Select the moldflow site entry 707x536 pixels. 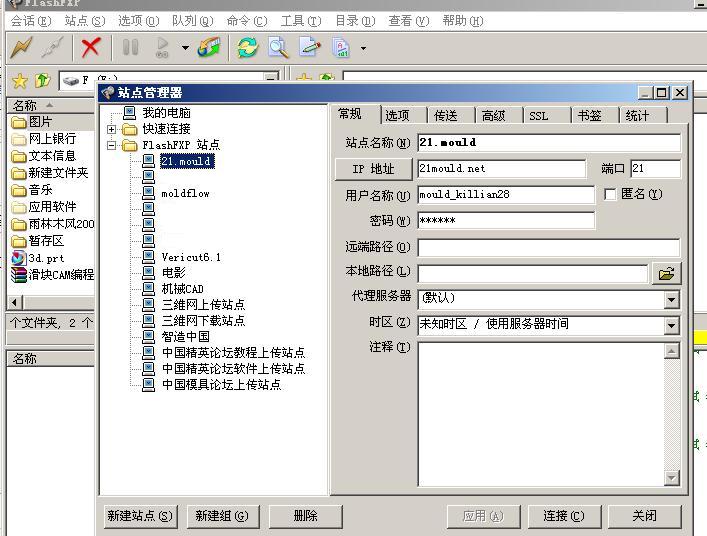[185, 193]
